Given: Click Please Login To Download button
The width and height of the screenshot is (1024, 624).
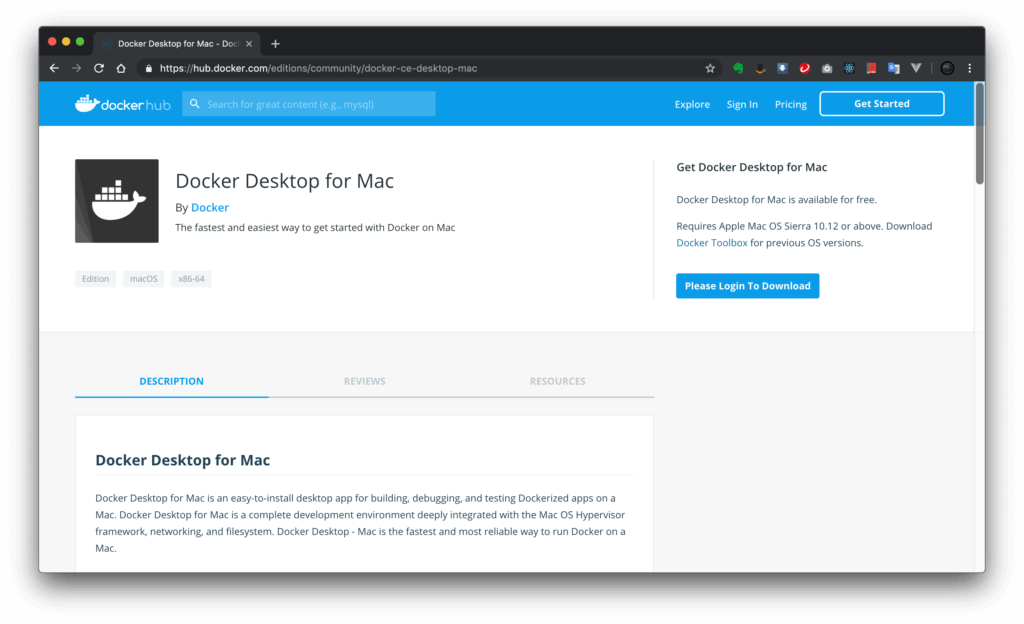Looking at the screenshot, I should pyautogui.click(x=747, y=286).
